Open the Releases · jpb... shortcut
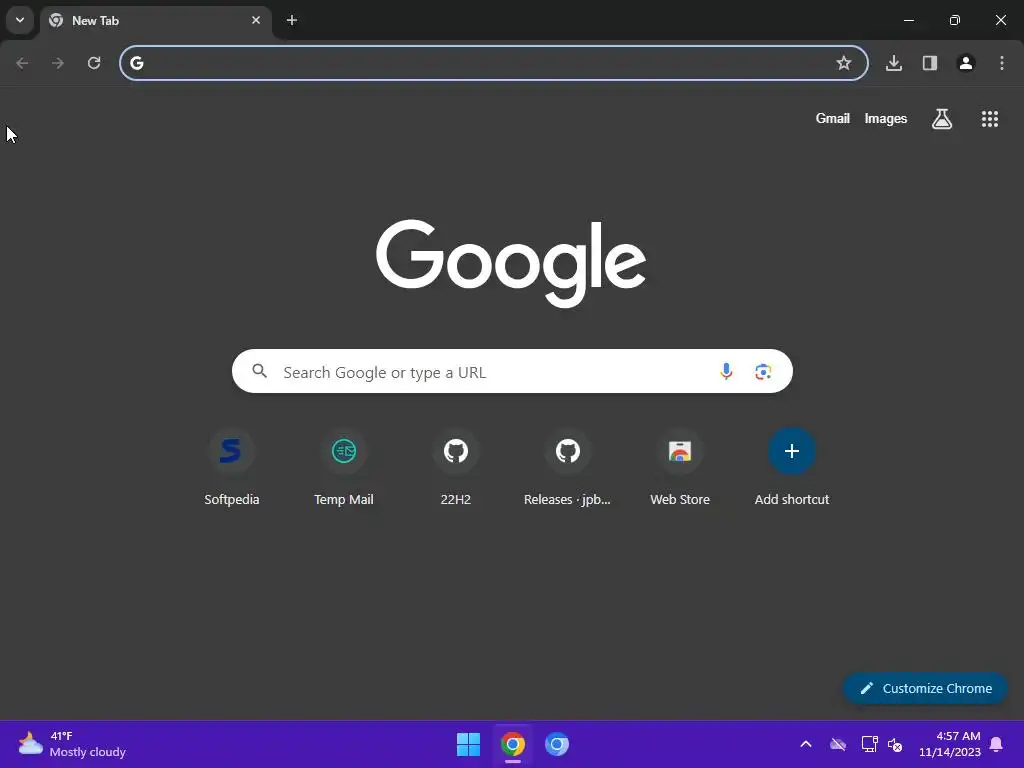 [568, 468]
